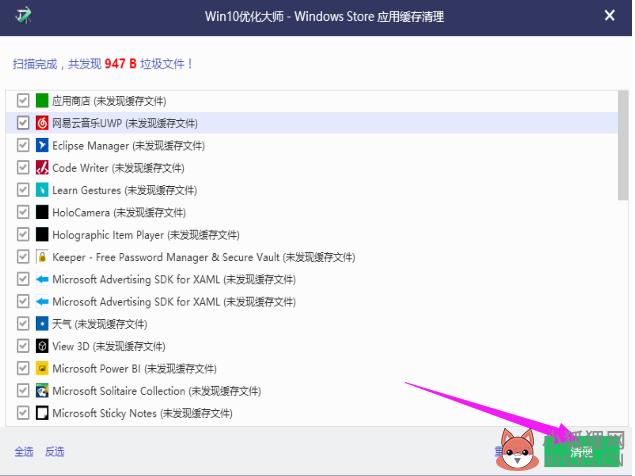Close the Windows Store cache cleanup window

pyautogui.click(x=609, y=16)
